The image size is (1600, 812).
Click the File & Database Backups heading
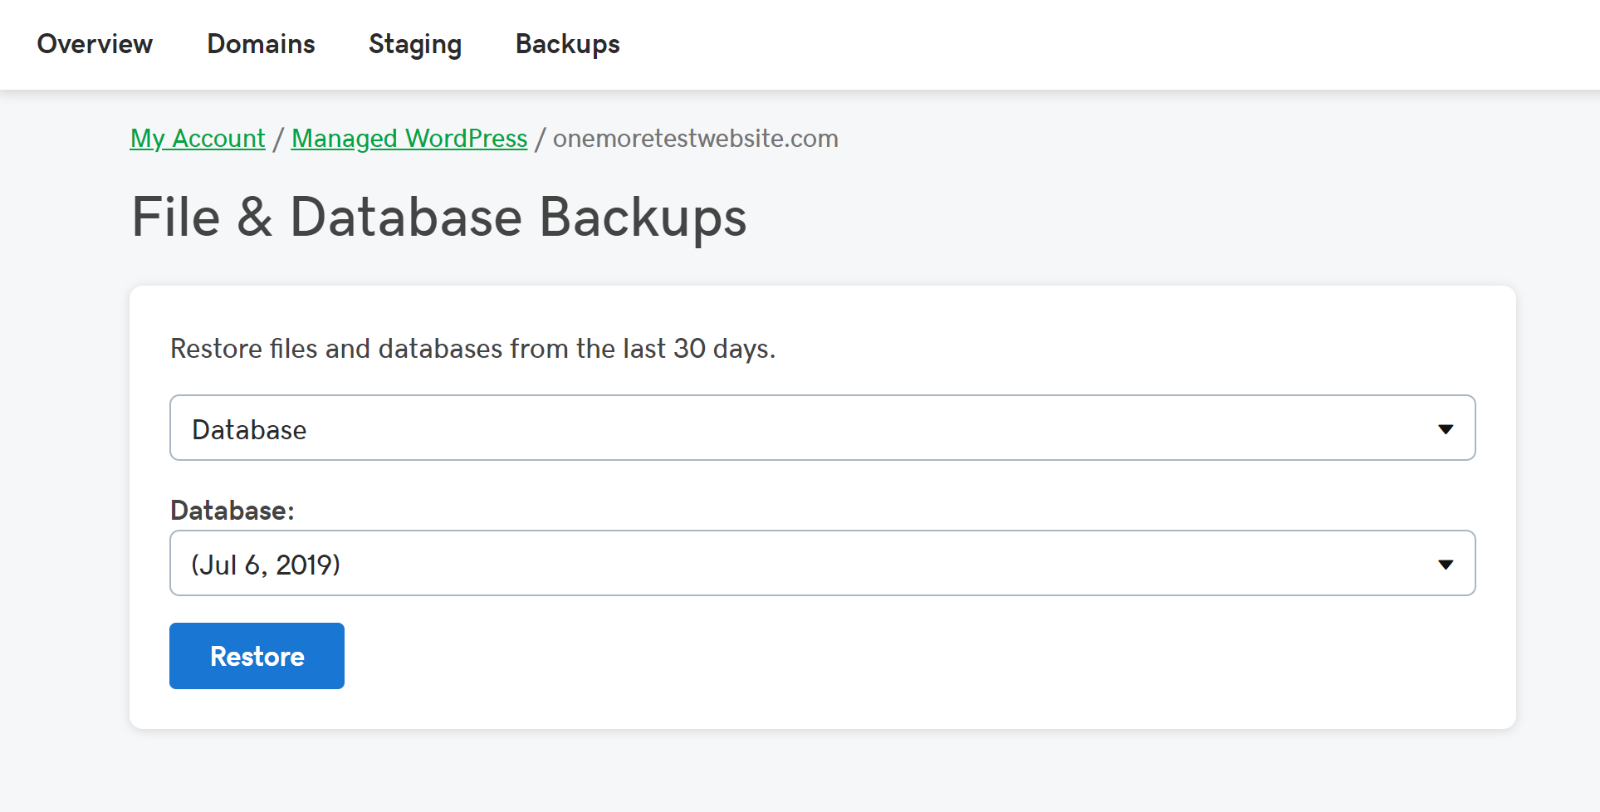(x=439, y=217)
